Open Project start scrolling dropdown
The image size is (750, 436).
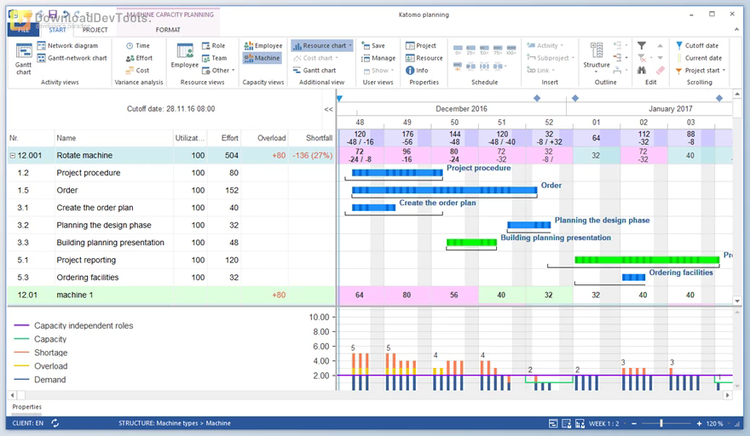pos(701,70)
